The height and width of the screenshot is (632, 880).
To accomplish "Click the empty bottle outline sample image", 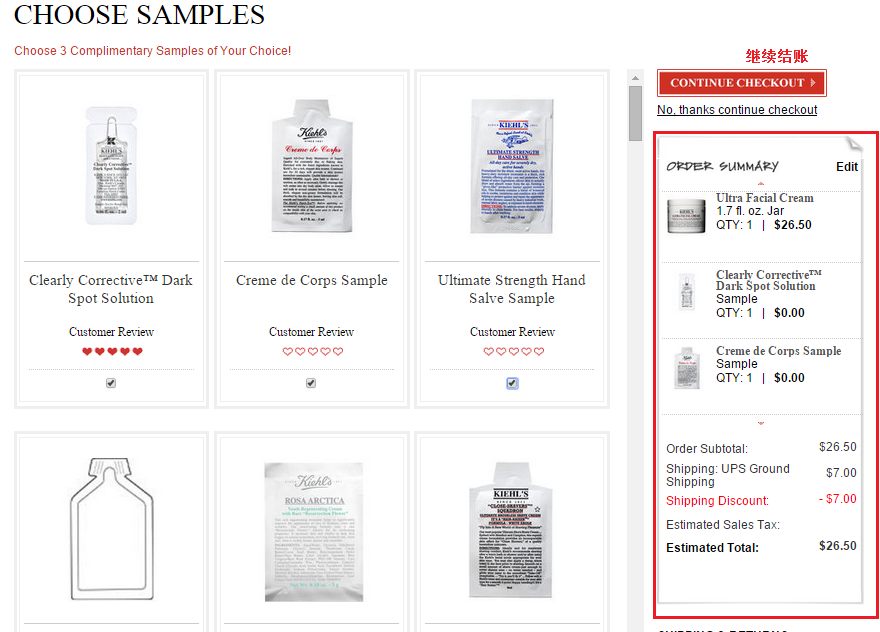I will coord(111,529).
